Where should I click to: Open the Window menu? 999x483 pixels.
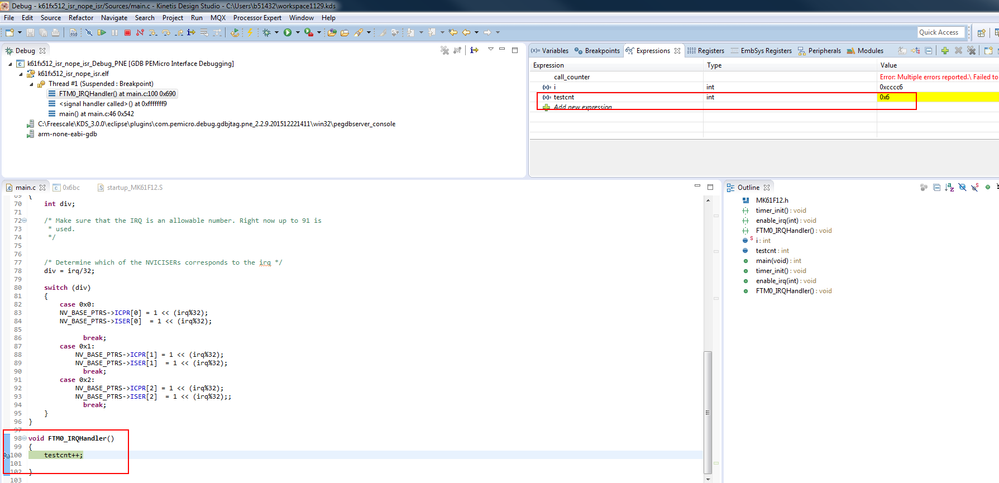pos(301,18)
